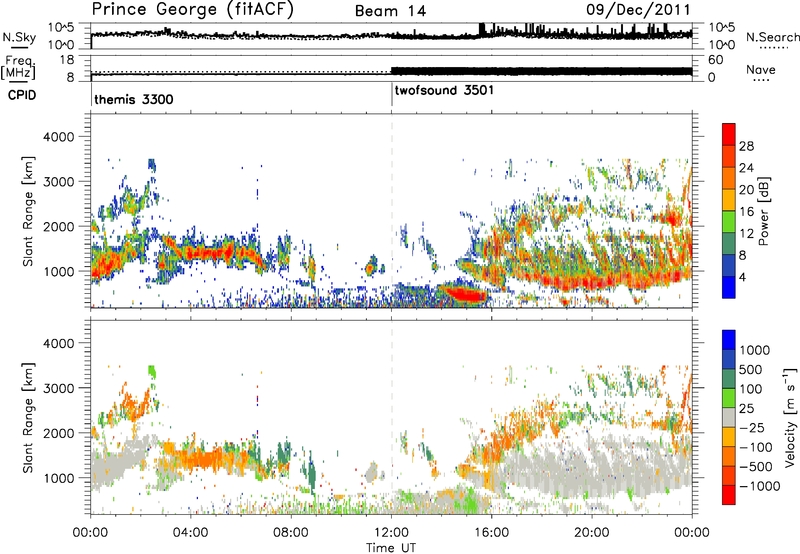Click the '20:00' time axis label
The height and width of the screenshot is (554, 800).
pyautogui.click(x=591, y=533)
